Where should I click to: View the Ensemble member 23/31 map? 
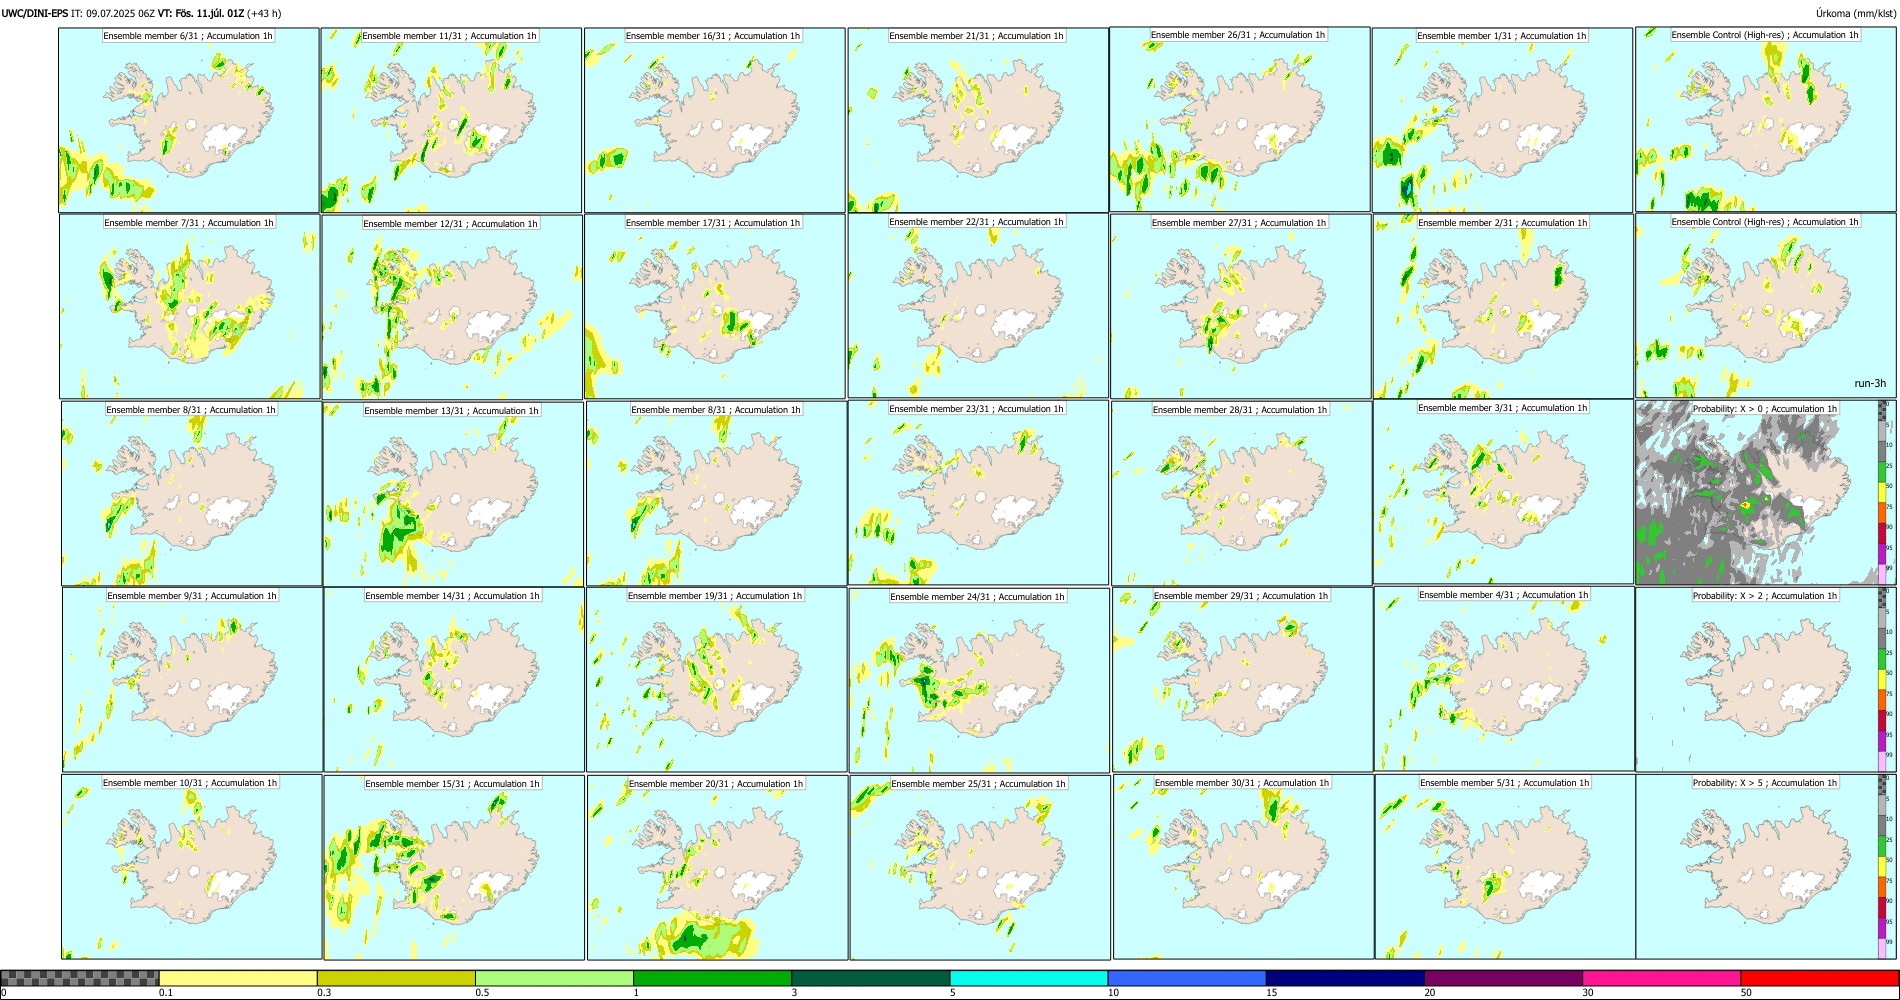(x=978, y=493)
